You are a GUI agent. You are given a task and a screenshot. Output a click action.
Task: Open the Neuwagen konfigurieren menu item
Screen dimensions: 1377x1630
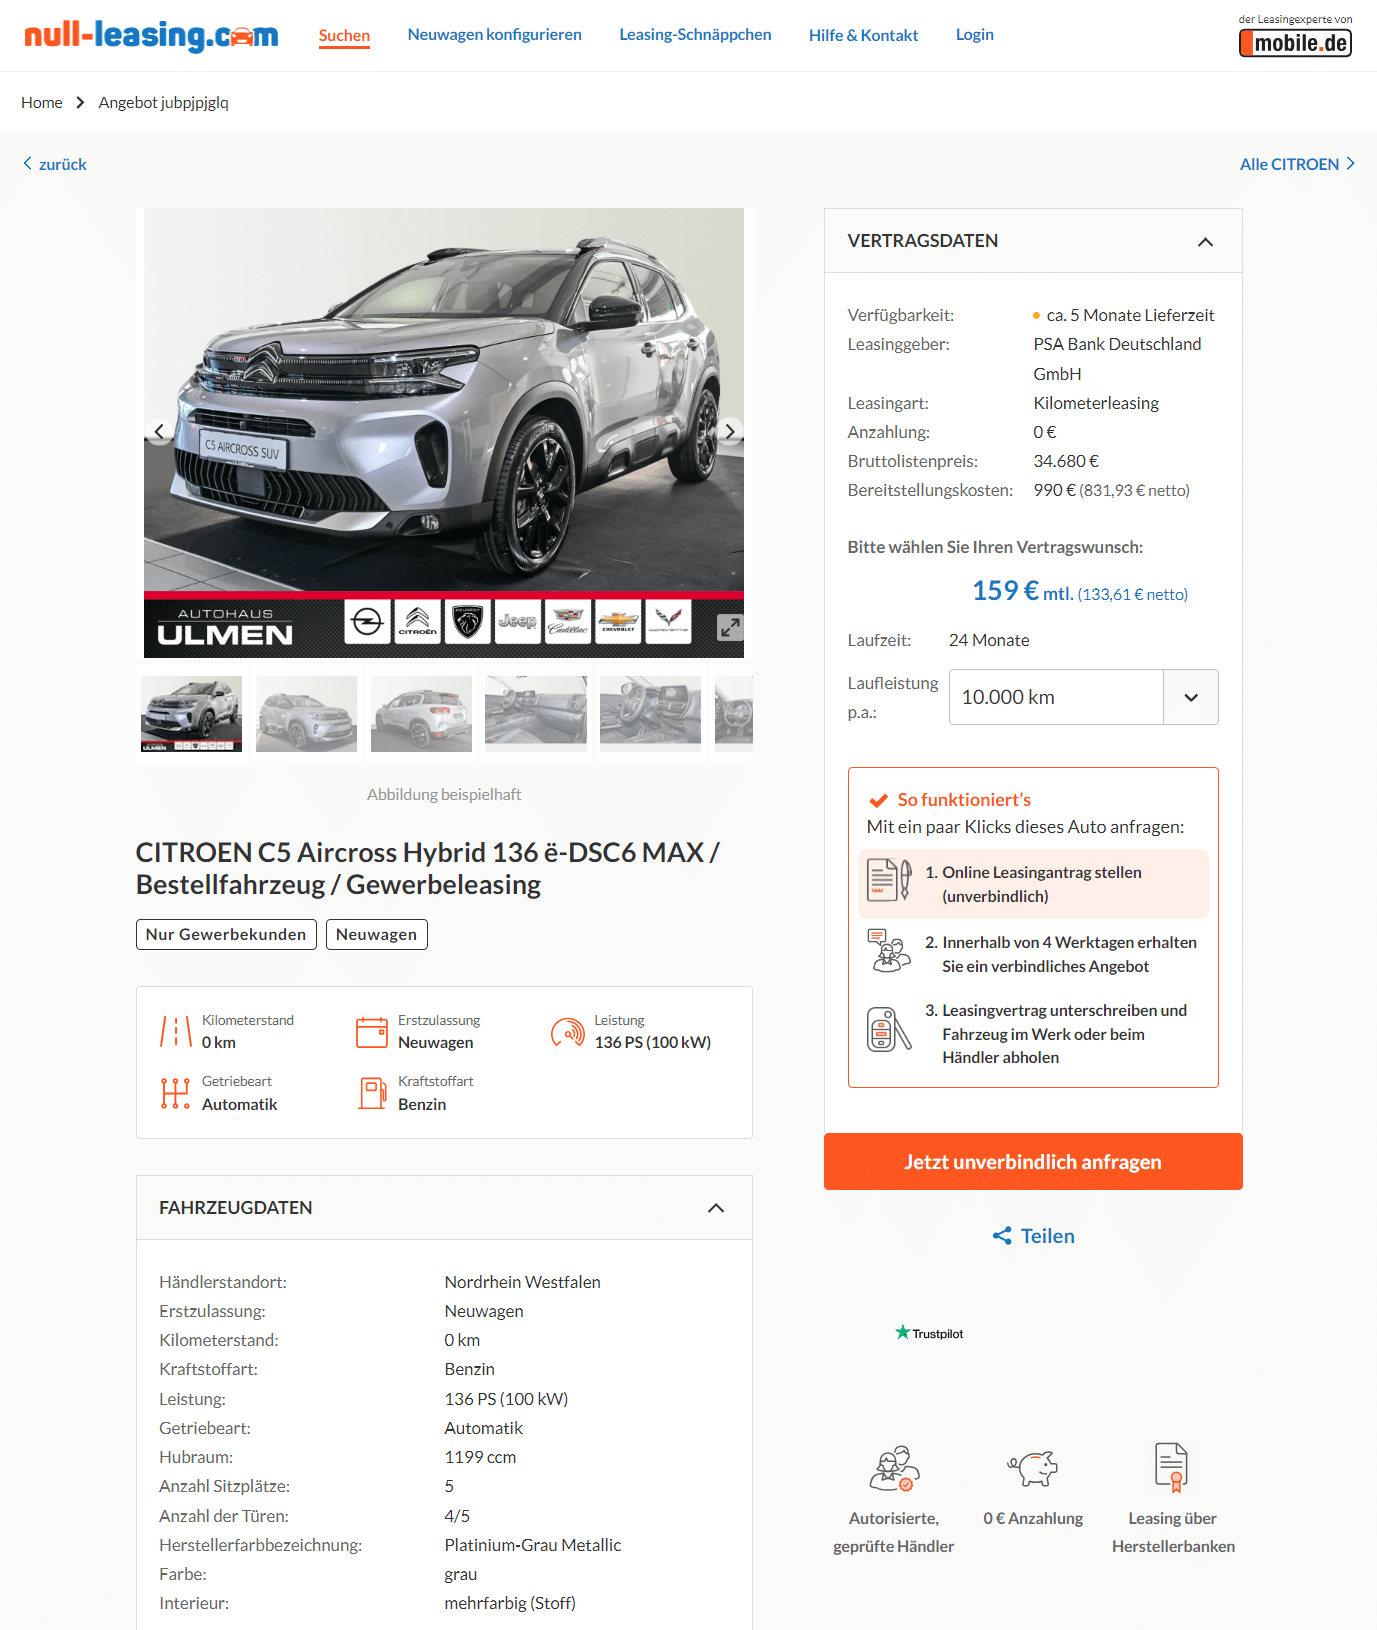coord(494,35)
